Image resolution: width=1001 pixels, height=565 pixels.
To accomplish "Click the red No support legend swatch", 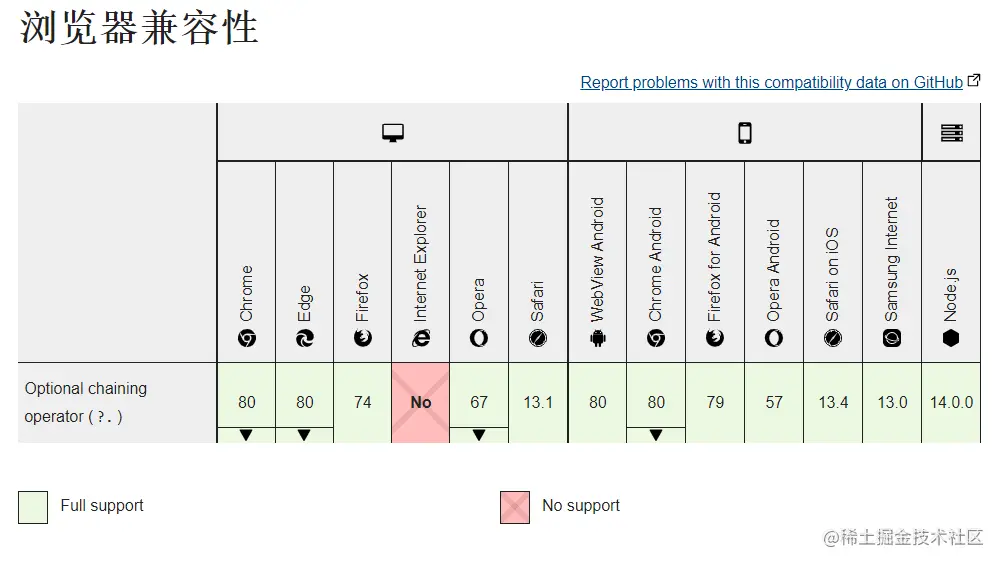I will point(515,508).
